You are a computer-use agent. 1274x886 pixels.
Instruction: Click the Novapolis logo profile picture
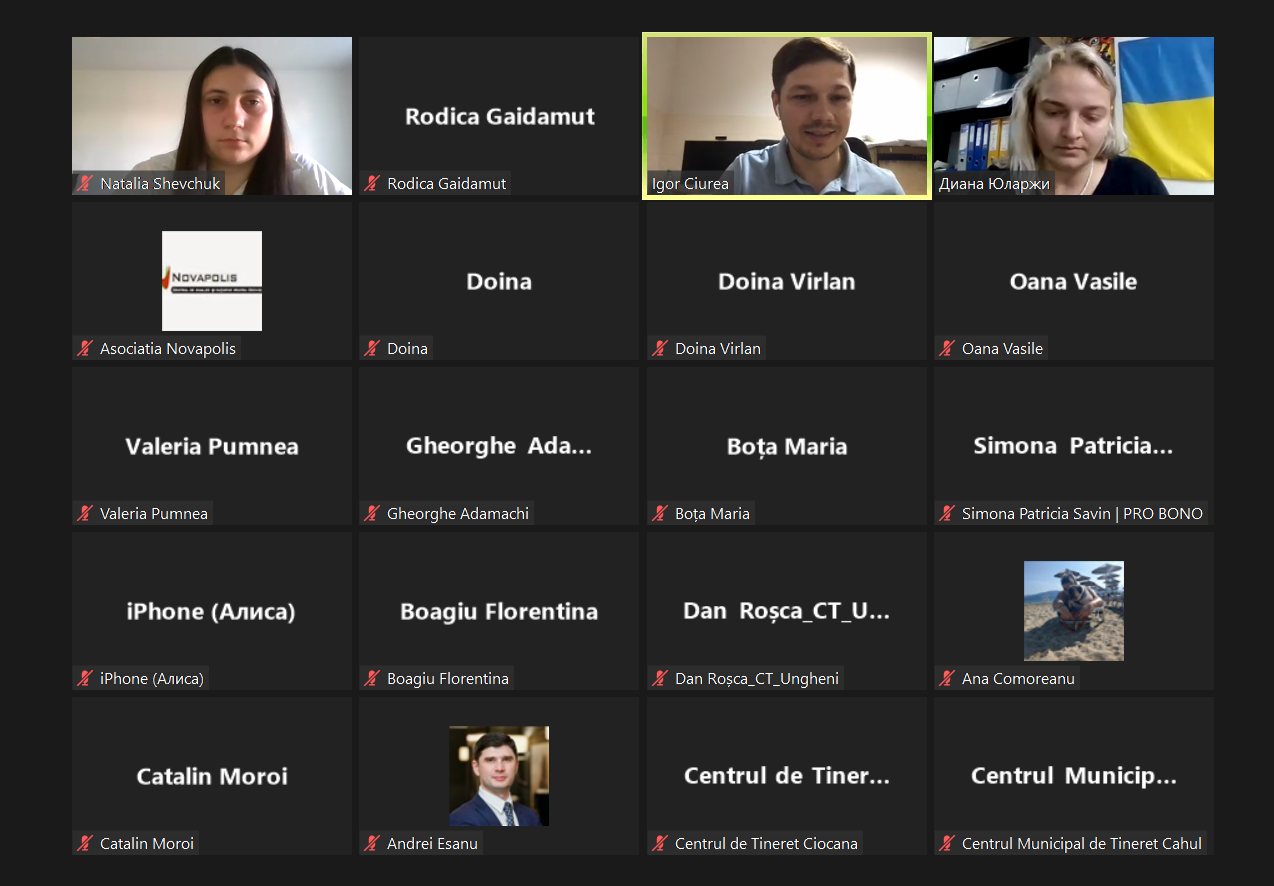[212, 281]
